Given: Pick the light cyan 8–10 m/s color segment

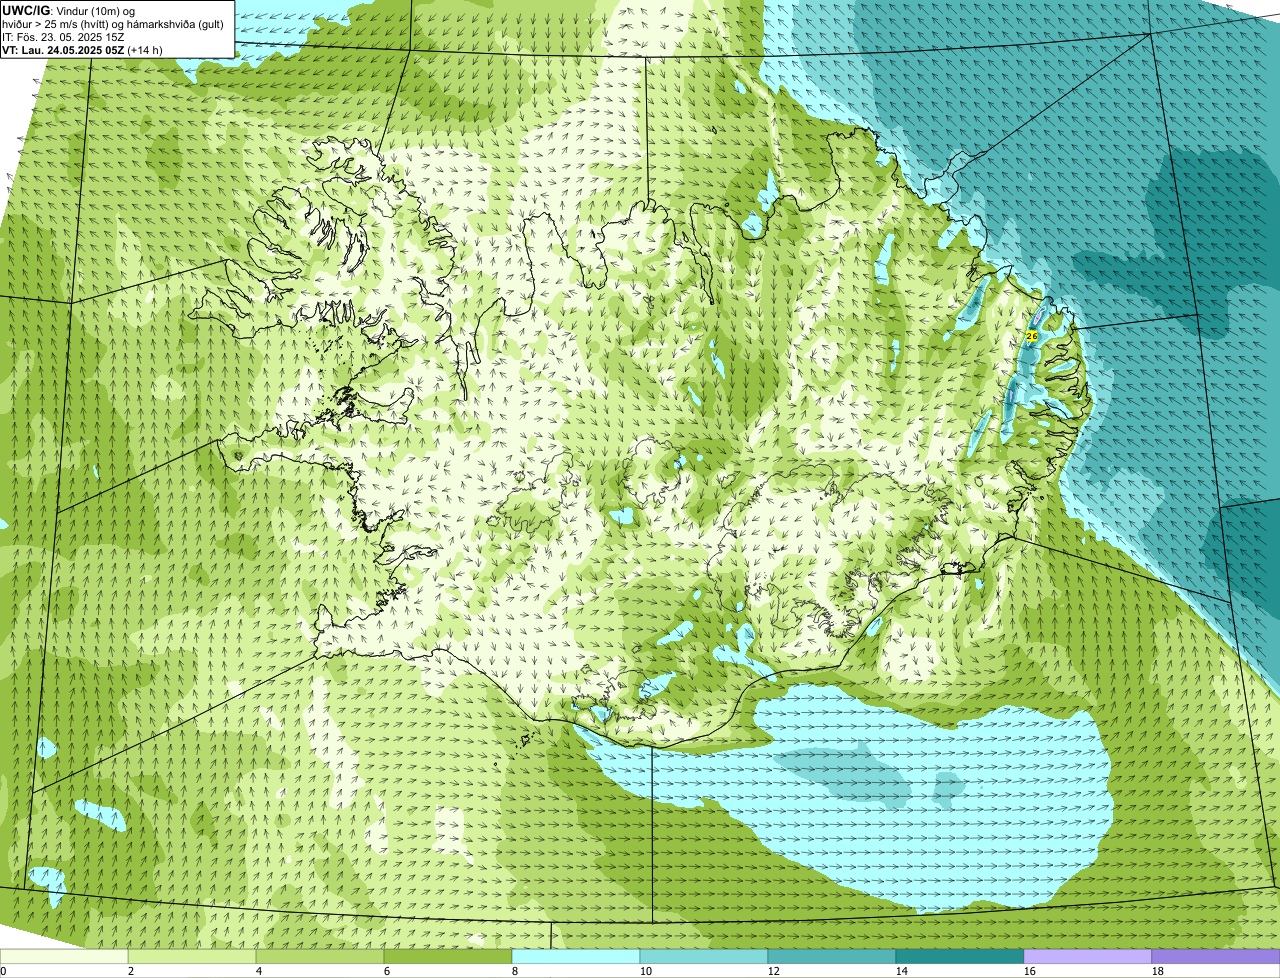Looking at the screenshot, I should coord(576,956).
